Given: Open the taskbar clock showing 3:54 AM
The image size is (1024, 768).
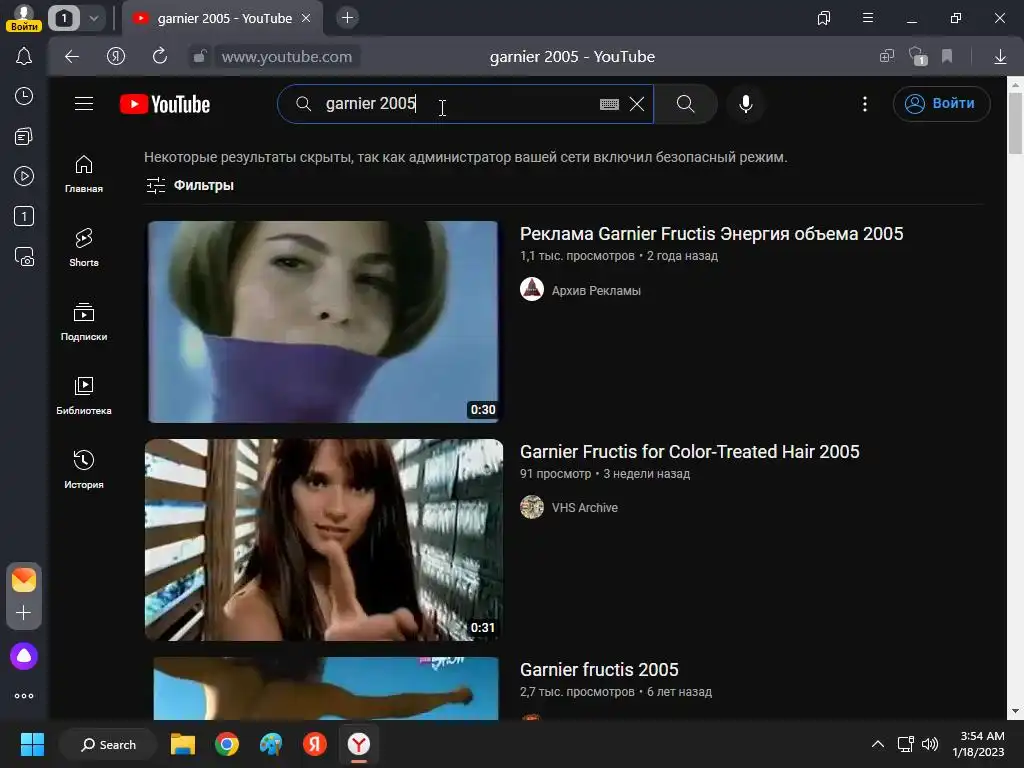Looking at the screenshot, I should (978, 744).
